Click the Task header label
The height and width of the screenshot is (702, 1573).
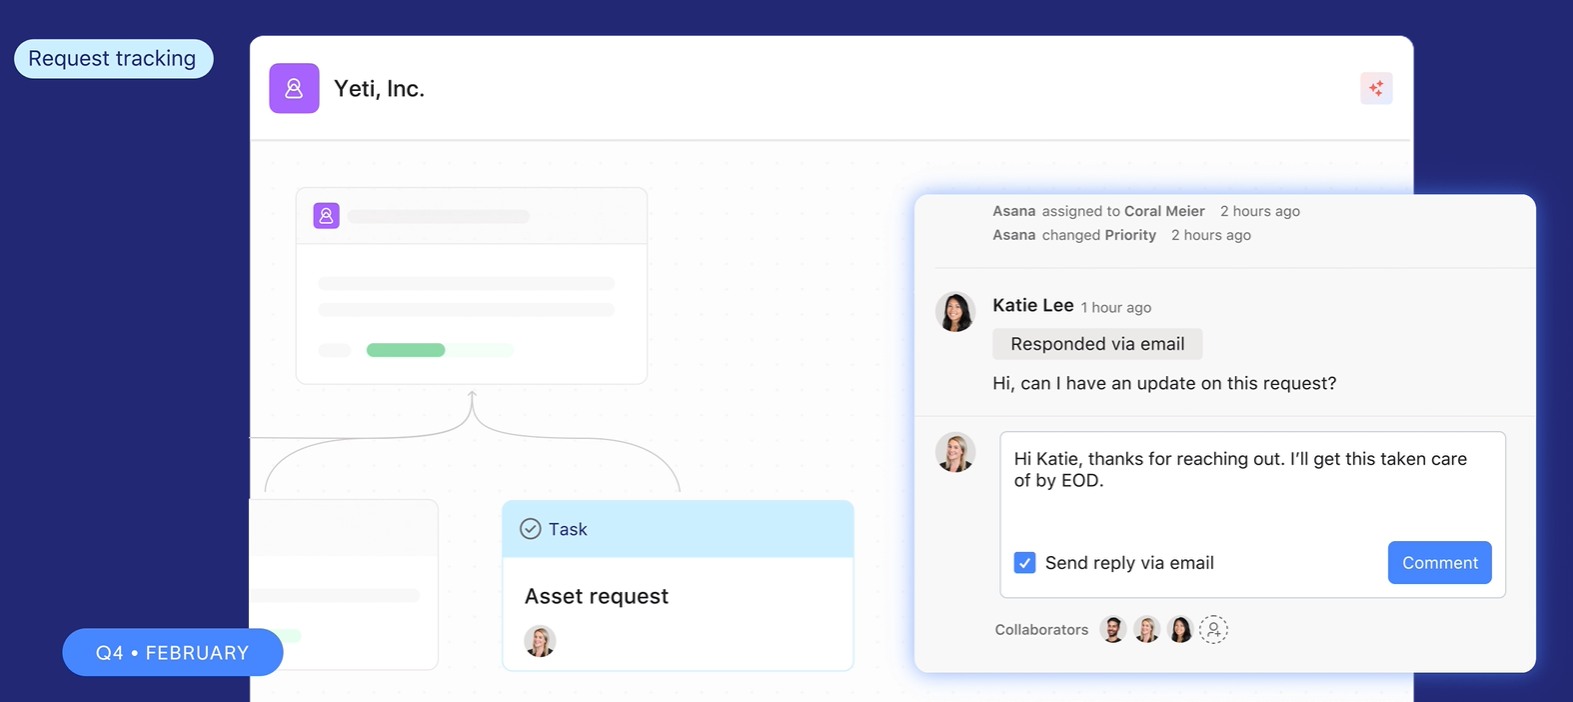click(567, 529)
